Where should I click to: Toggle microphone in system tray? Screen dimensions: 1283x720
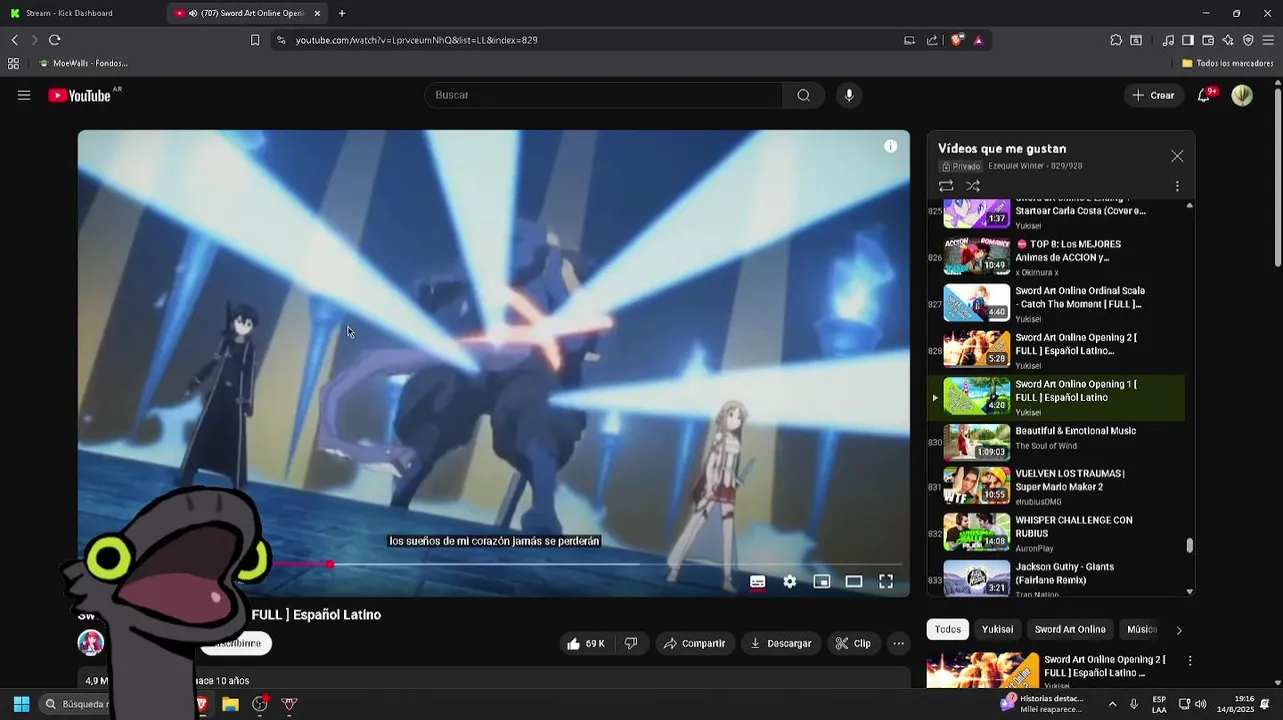coord(1134,704)
